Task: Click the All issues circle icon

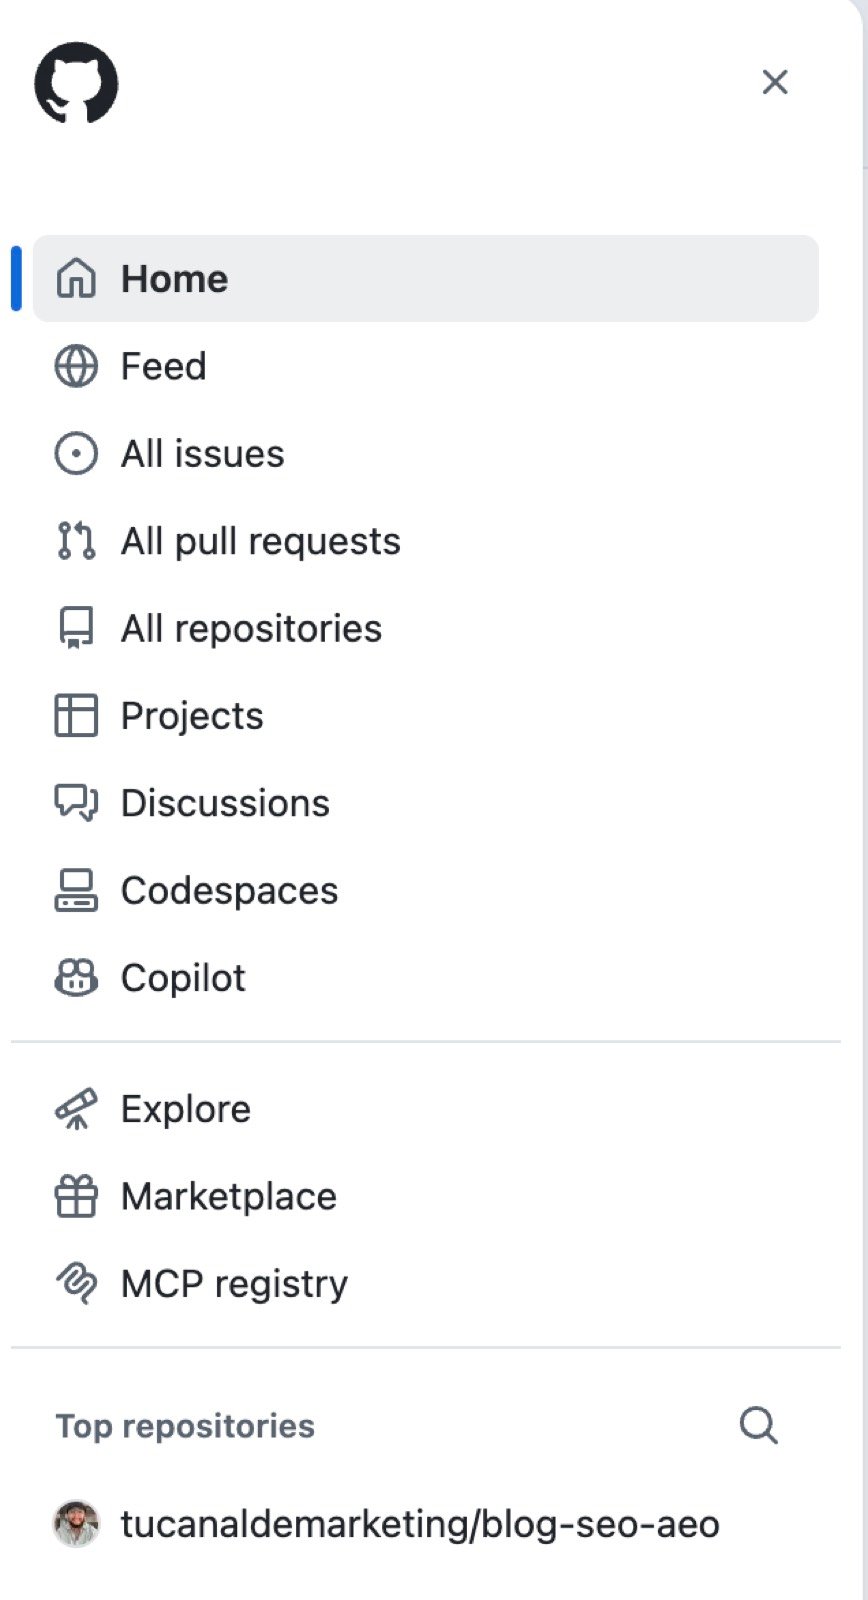Action: click(76, 453)
